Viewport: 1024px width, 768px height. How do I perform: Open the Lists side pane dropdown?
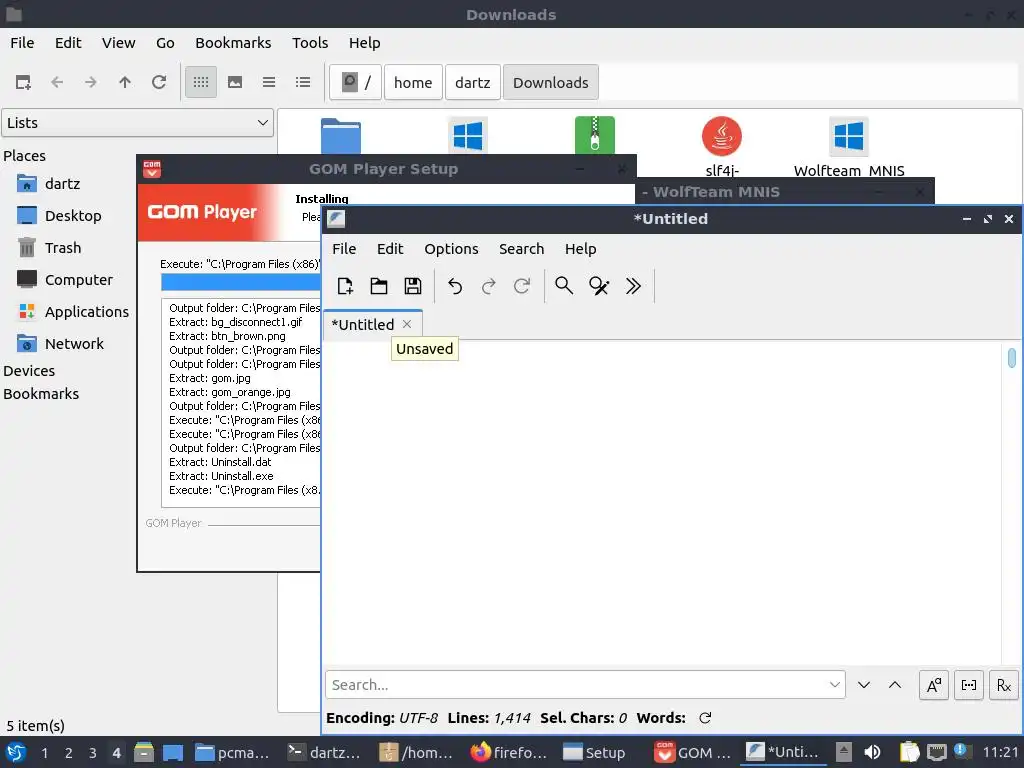point(138,123)
